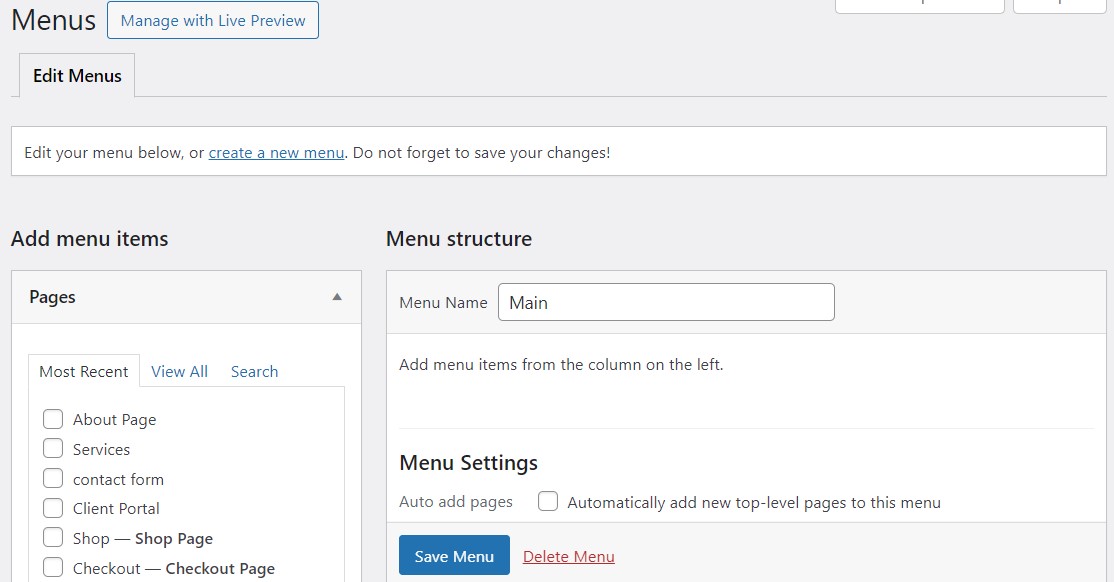Open the Search tab in Pages
The width and height of the screenshot is (1114, 582).
click(x=254, y=371)
